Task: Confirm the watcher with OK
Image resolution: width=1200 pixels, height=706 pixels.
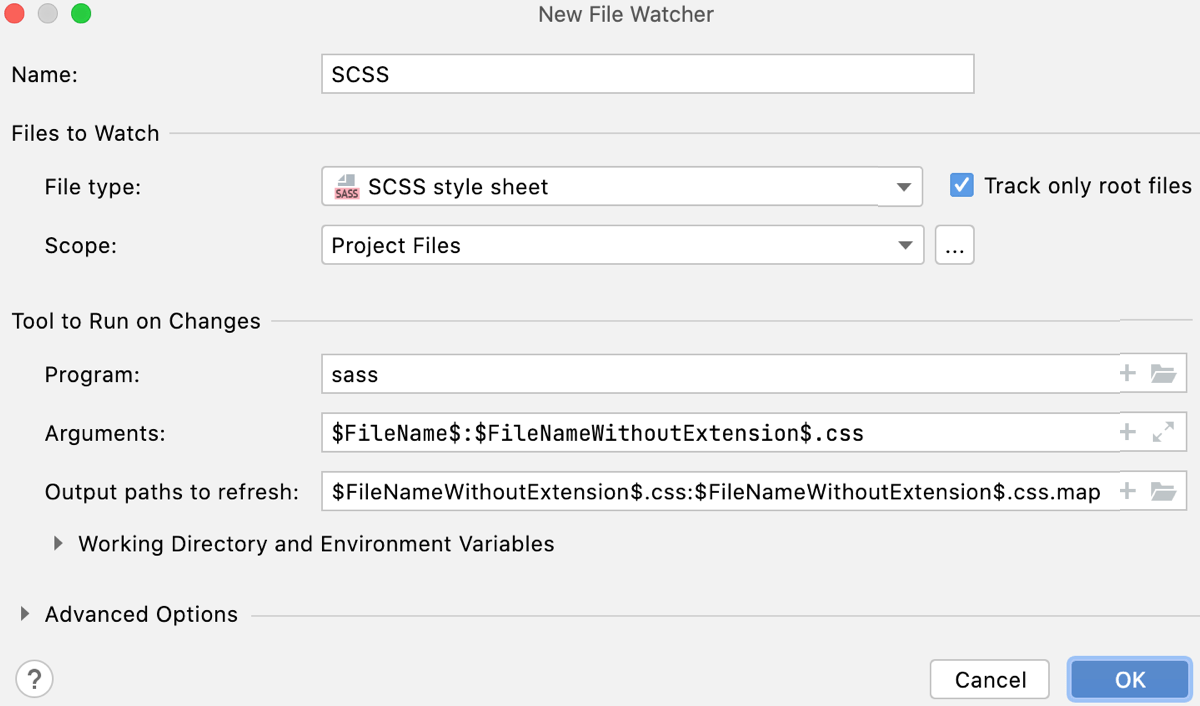Action: [1129, 679]
